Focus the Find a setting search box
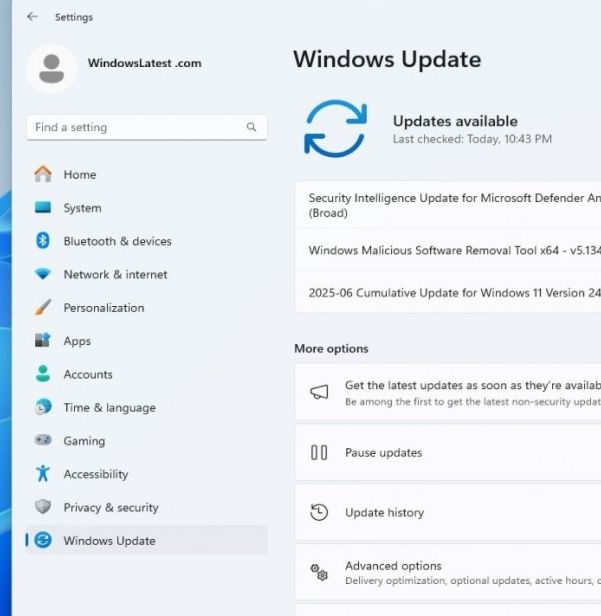This screenshot has height=616, width=601. (147, 127)
